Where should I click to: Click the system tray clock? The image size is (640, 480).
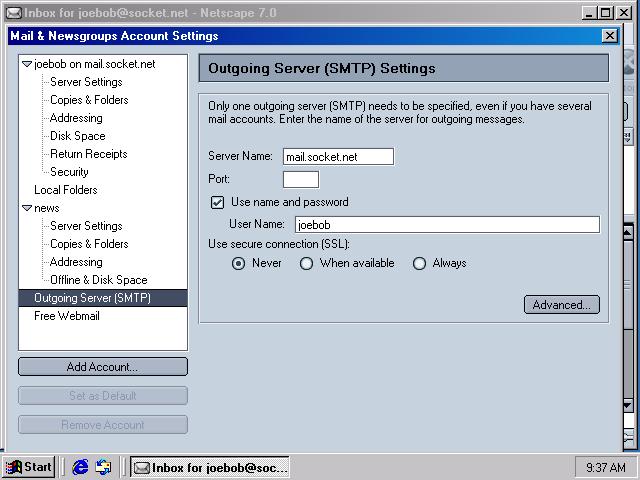[x=606, y=467]
